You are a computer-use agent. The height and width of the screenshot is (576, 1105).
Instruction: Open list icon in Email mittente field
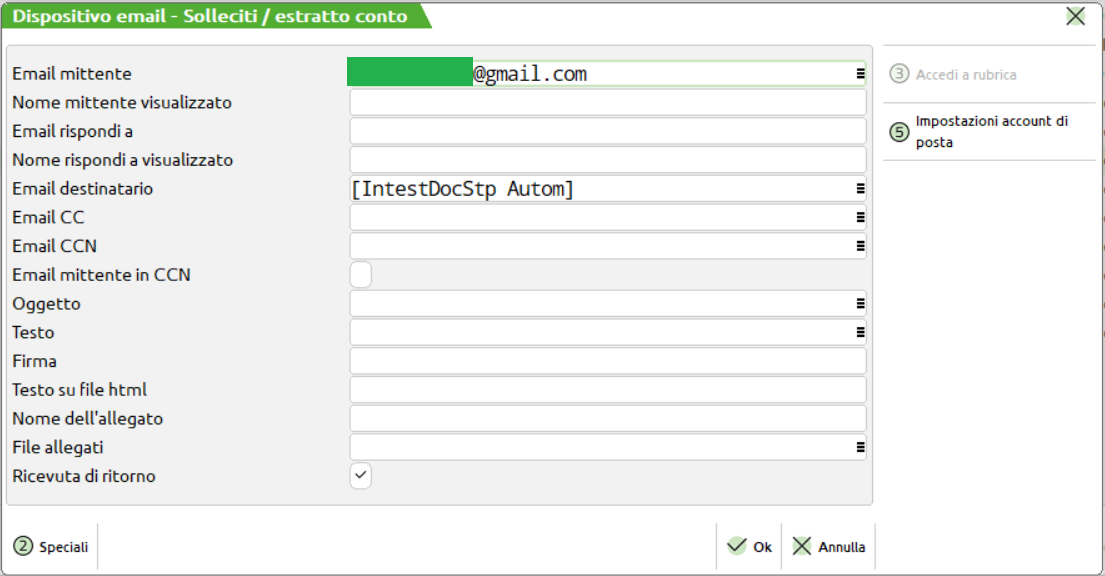coord(859,74)
